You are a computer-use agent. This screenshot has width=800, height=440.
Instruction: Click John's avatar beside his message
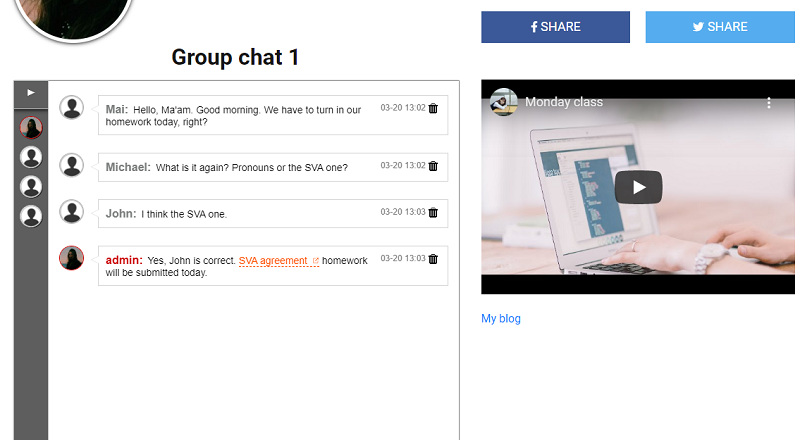pyautogui.click(x=71, y=211)
